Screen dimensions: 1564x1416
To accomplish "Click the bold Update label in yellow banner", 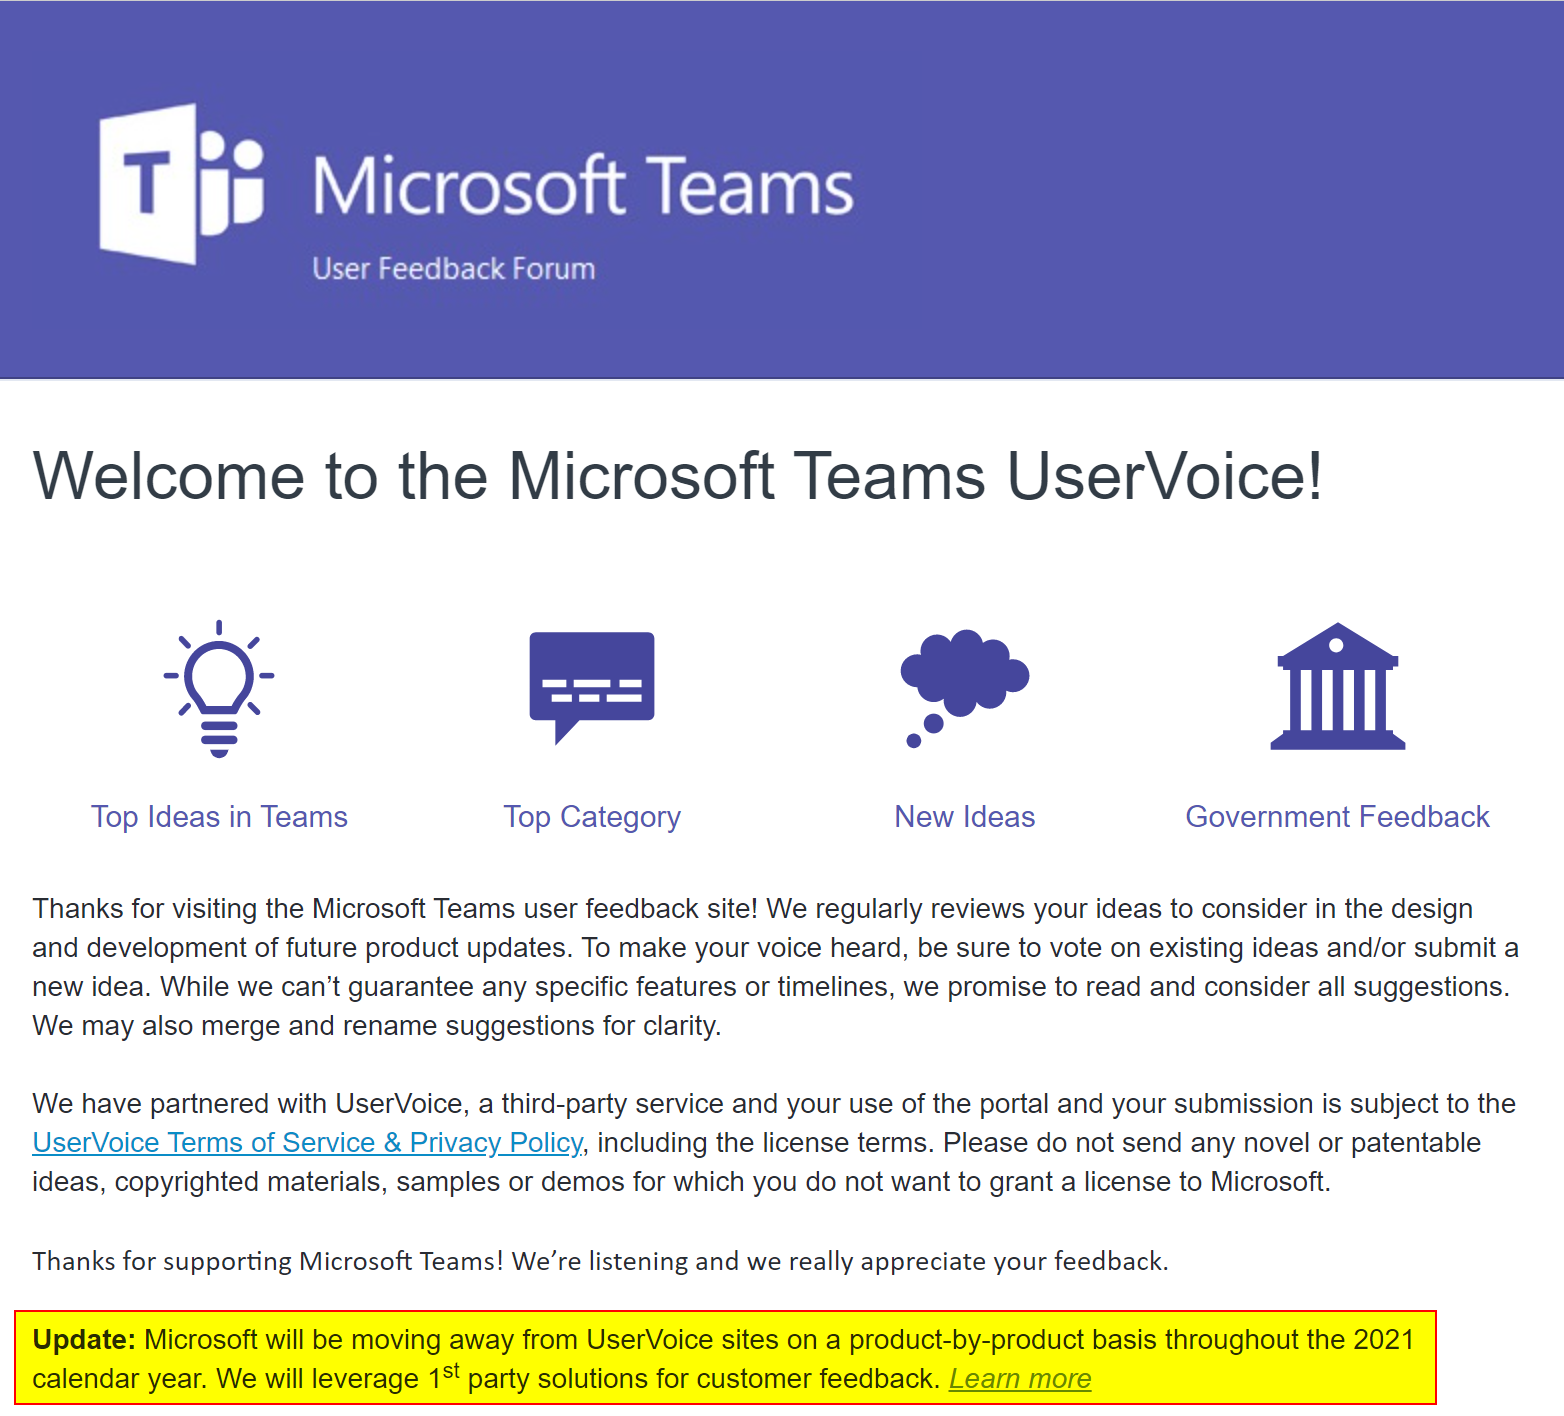I will (83, 1340).
